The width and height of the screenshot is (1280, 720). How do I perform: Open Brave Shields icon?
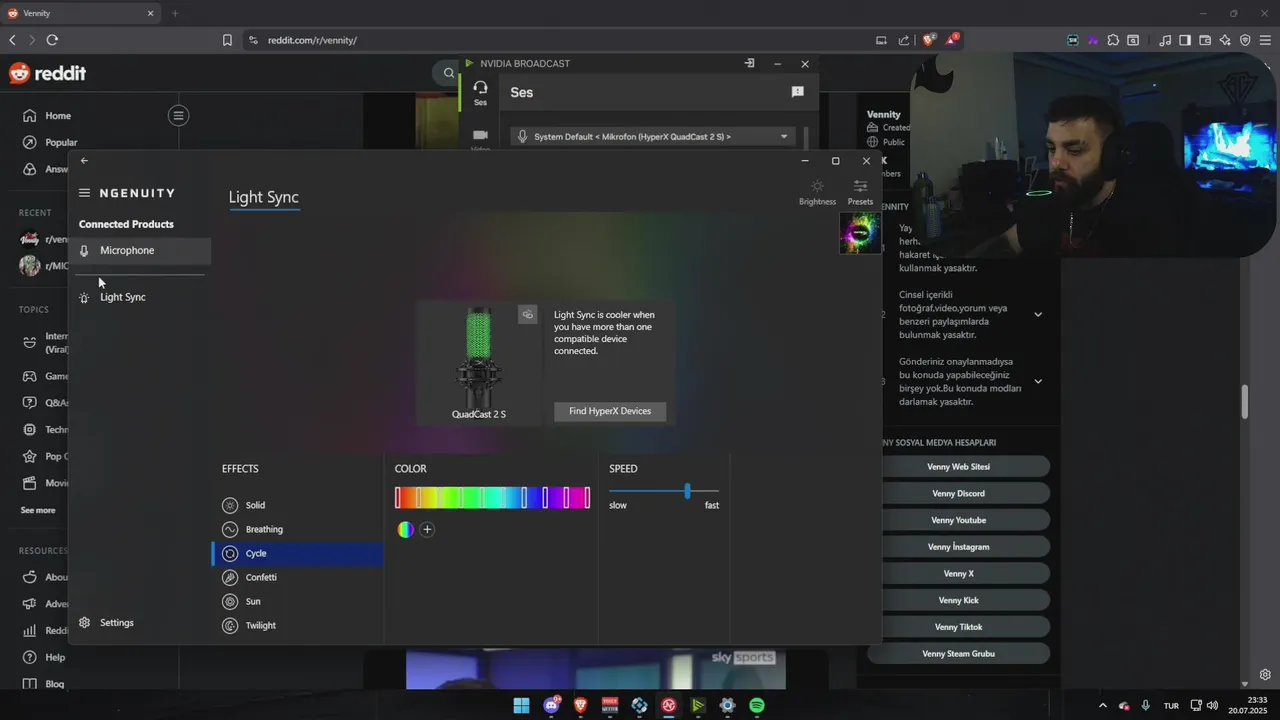click(x=929, y=40)
